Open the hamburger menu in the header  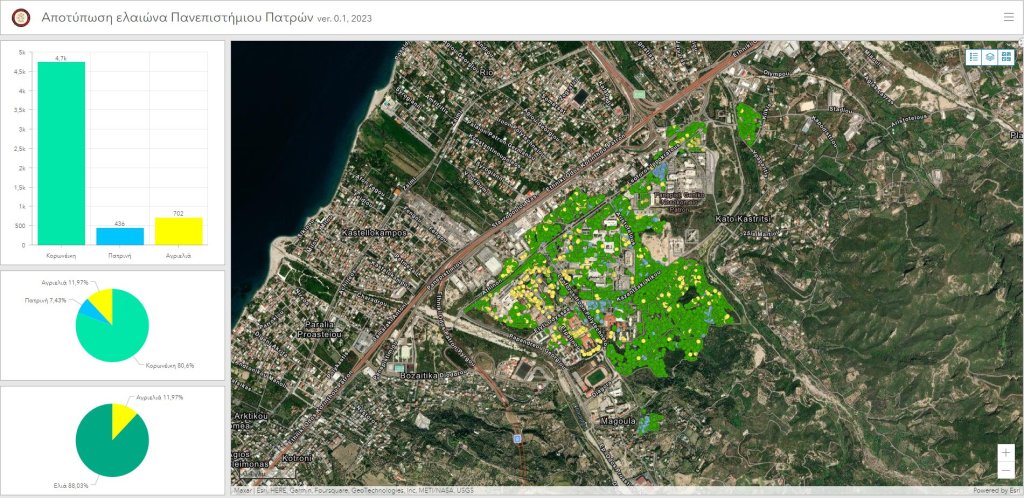coord(1008,17)
